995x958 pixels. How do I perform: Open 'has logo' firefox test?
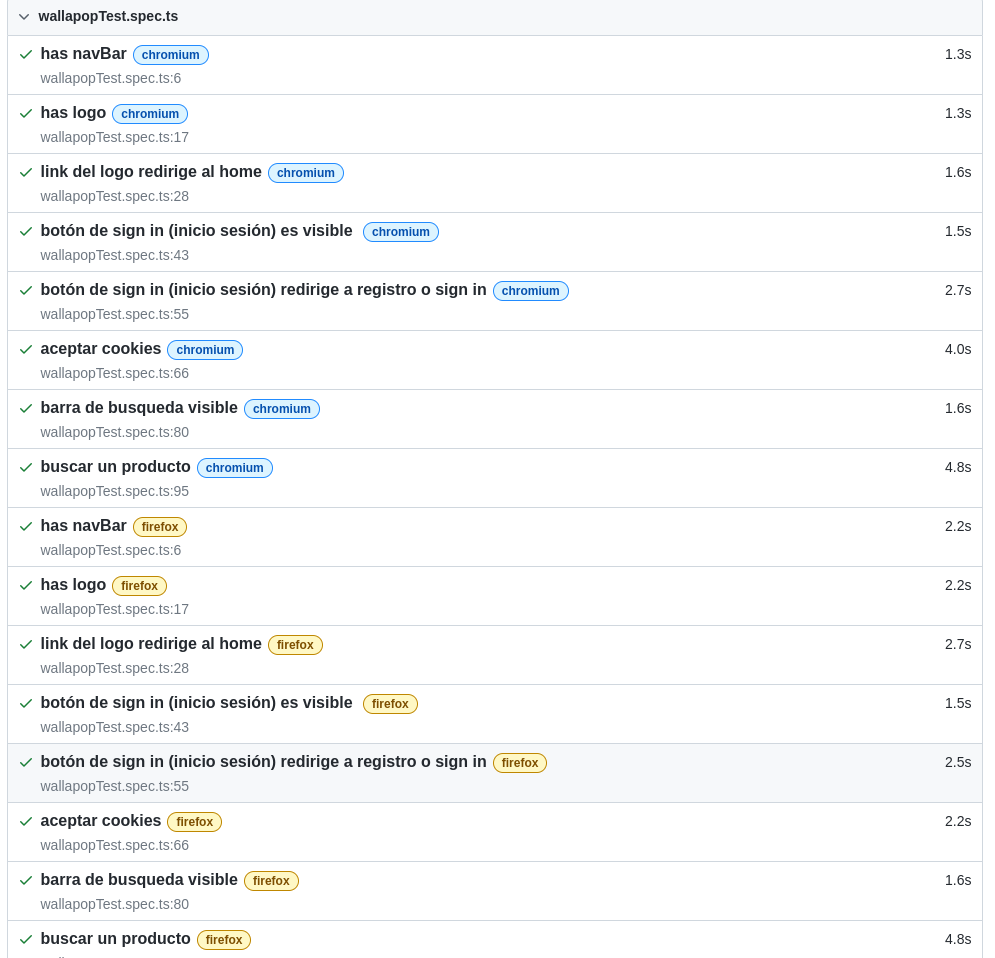point(73,585)
